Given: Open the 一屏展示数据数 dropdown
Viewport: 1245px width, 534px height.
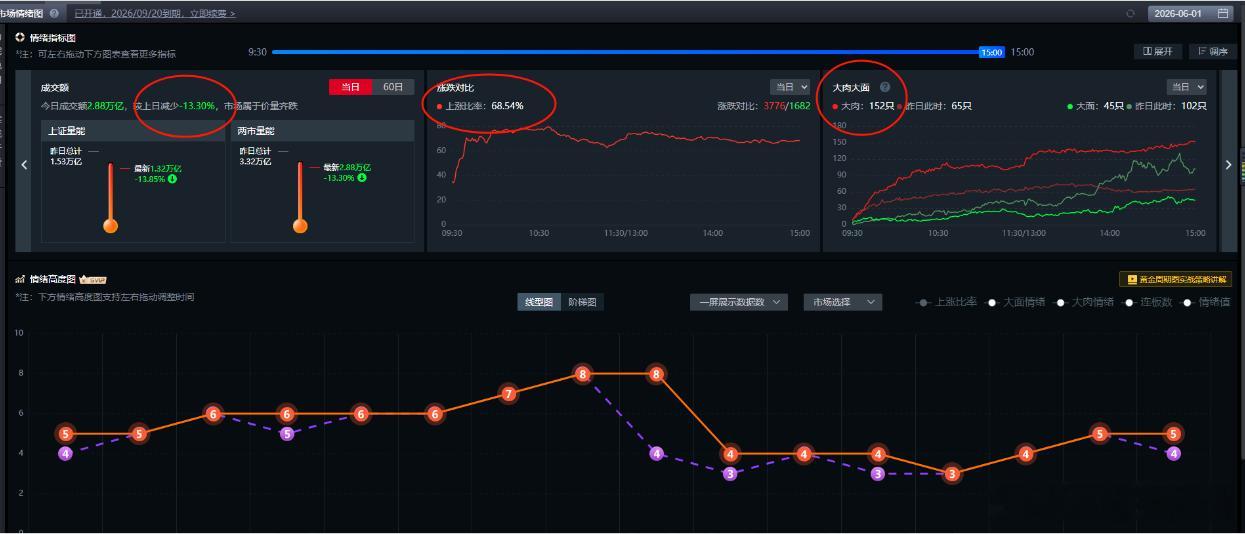Looking at the screenshot, I should click(739, 302).
